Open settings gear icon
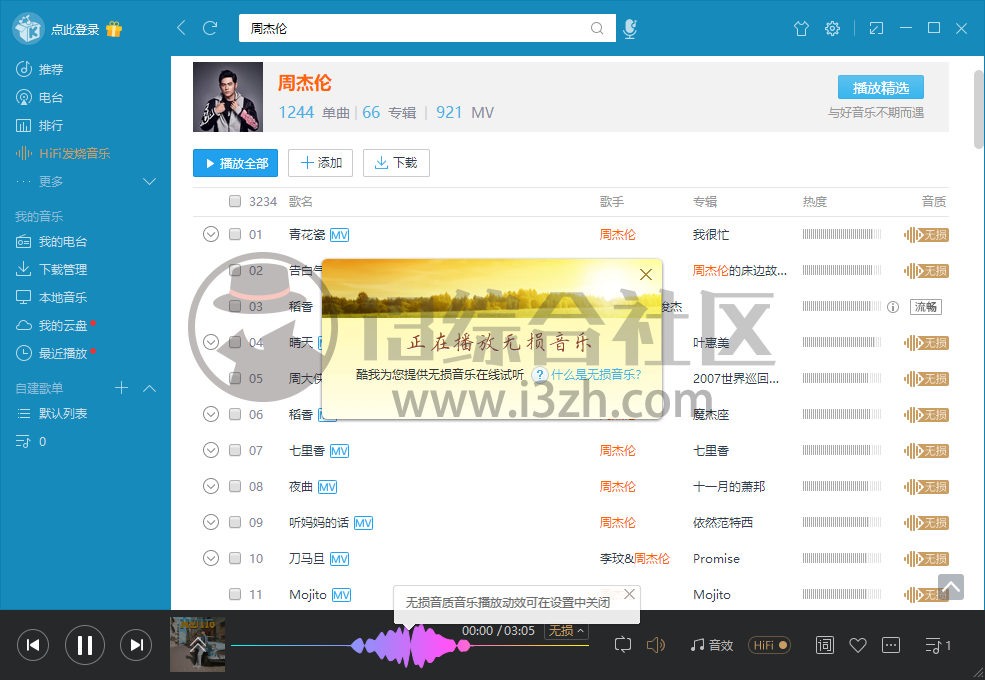985x680 pixels. 832,28
